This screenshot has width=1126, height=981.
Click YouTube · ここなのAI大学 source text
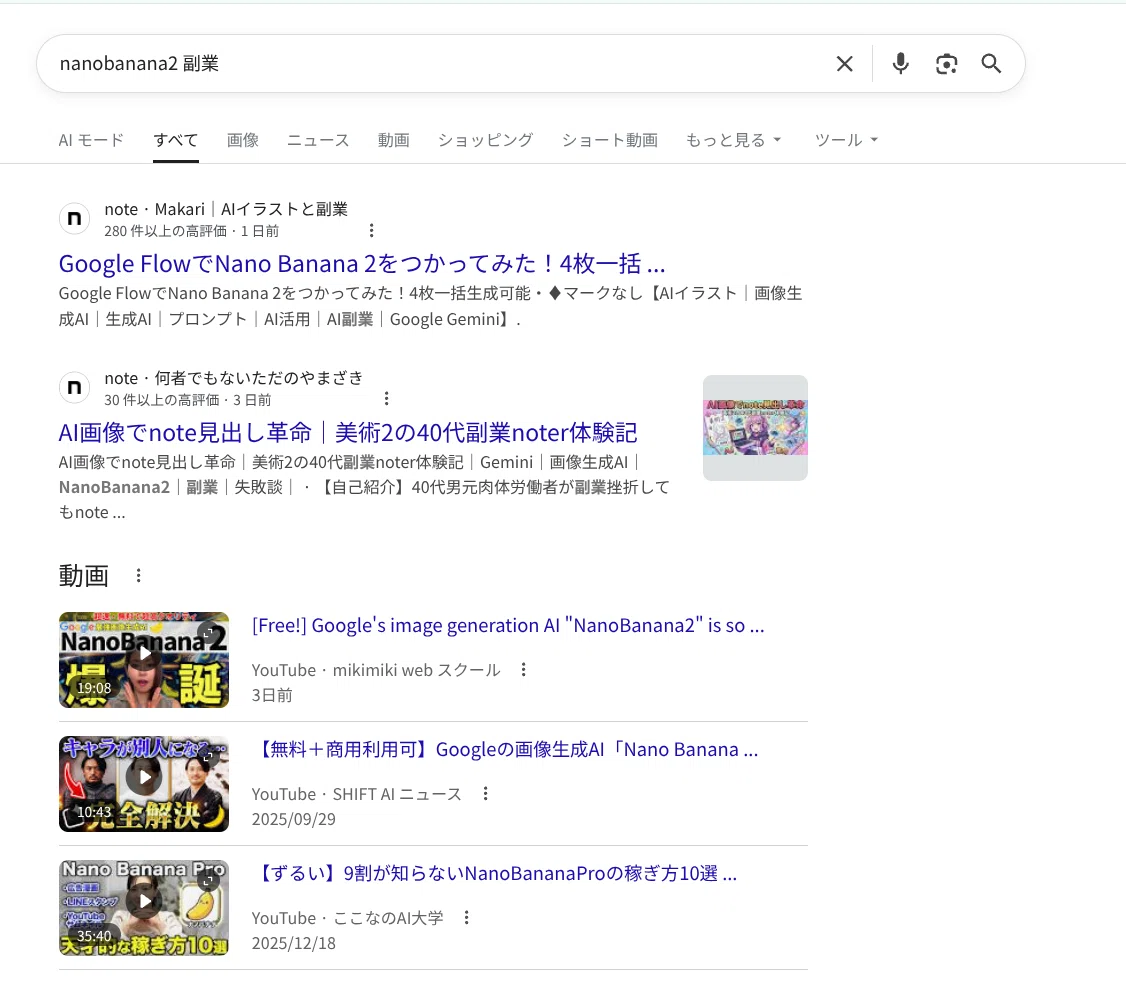point(348,919)
